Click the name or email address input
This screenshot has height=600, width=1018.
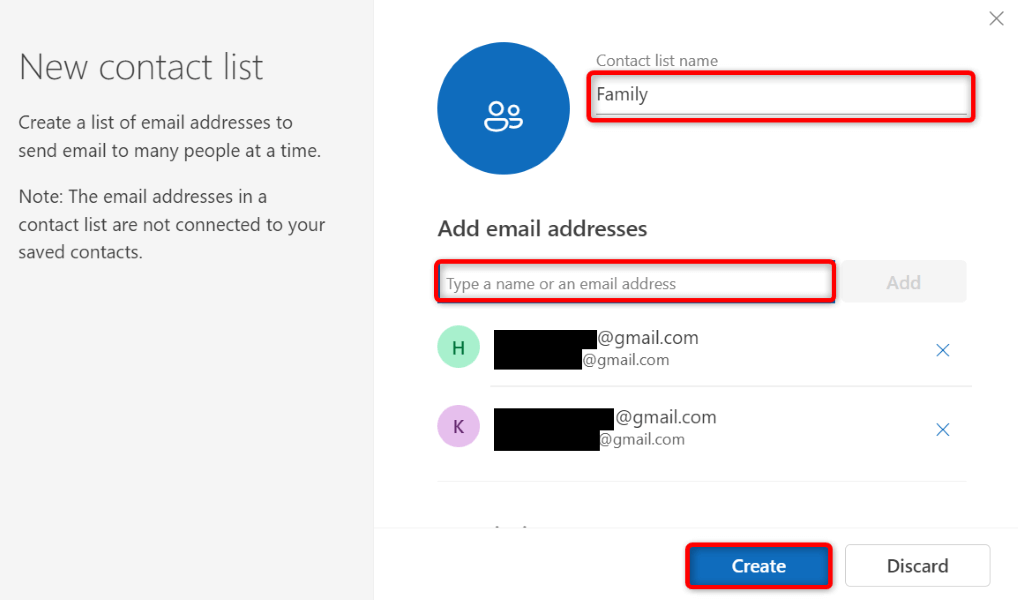tap(635, 283)
